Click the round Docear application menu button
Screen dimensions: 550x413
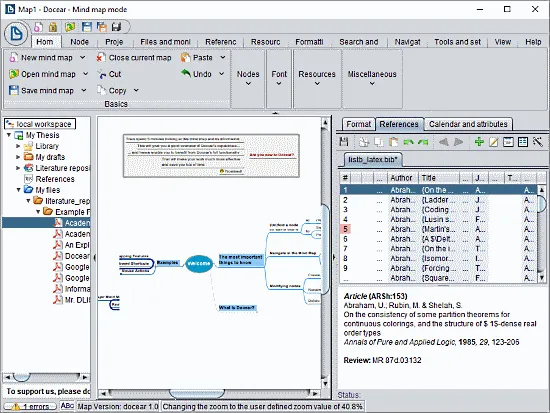(x=16, y=34)
